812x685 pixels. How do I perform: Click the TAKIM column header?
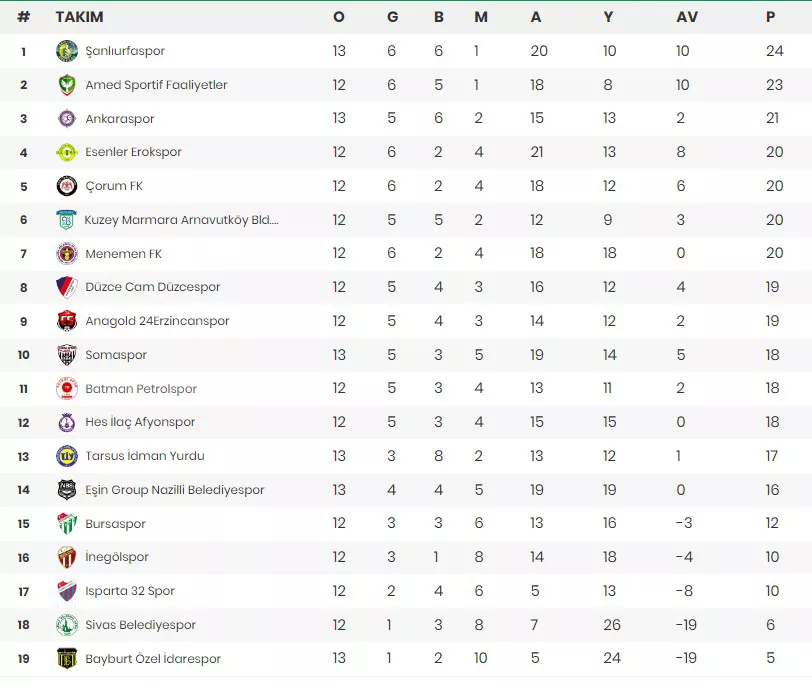[80, 17]
